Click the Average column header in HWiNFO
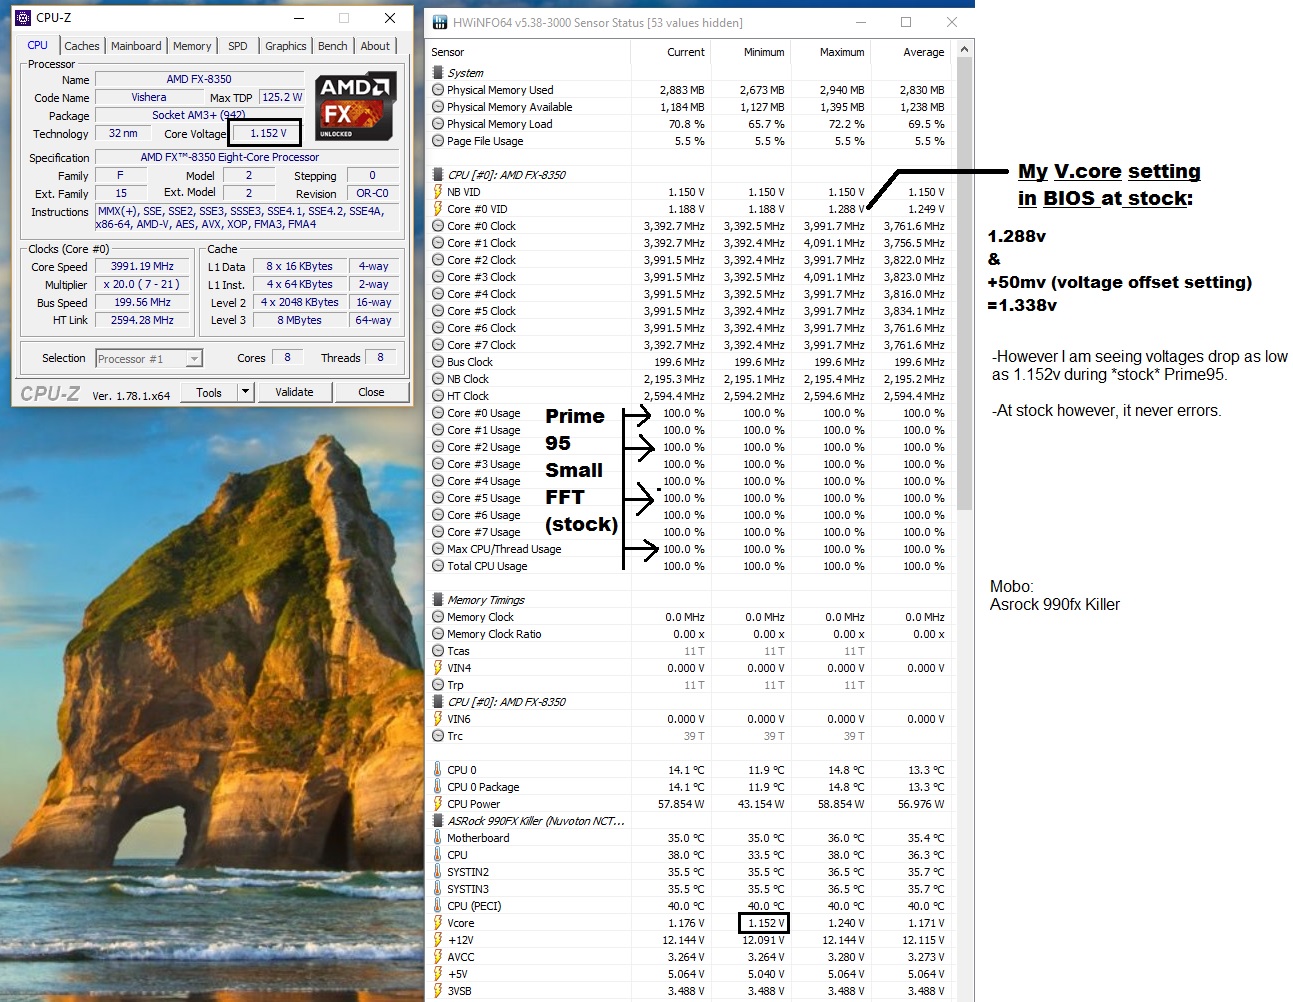The height and width of the screenshot is (1002, 1293). click(910, 52)
